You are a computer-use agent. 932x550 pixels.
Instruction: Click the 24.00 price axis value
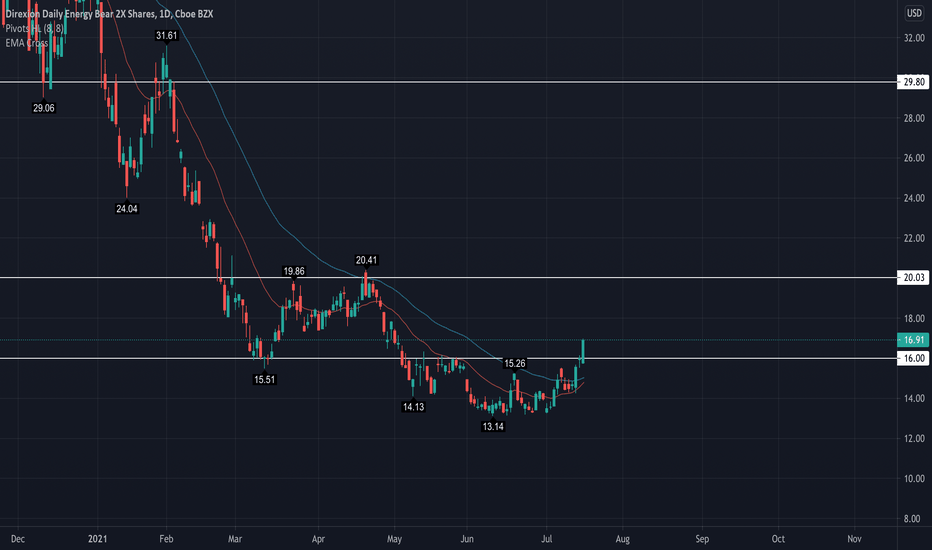click(x=914, y=198)
